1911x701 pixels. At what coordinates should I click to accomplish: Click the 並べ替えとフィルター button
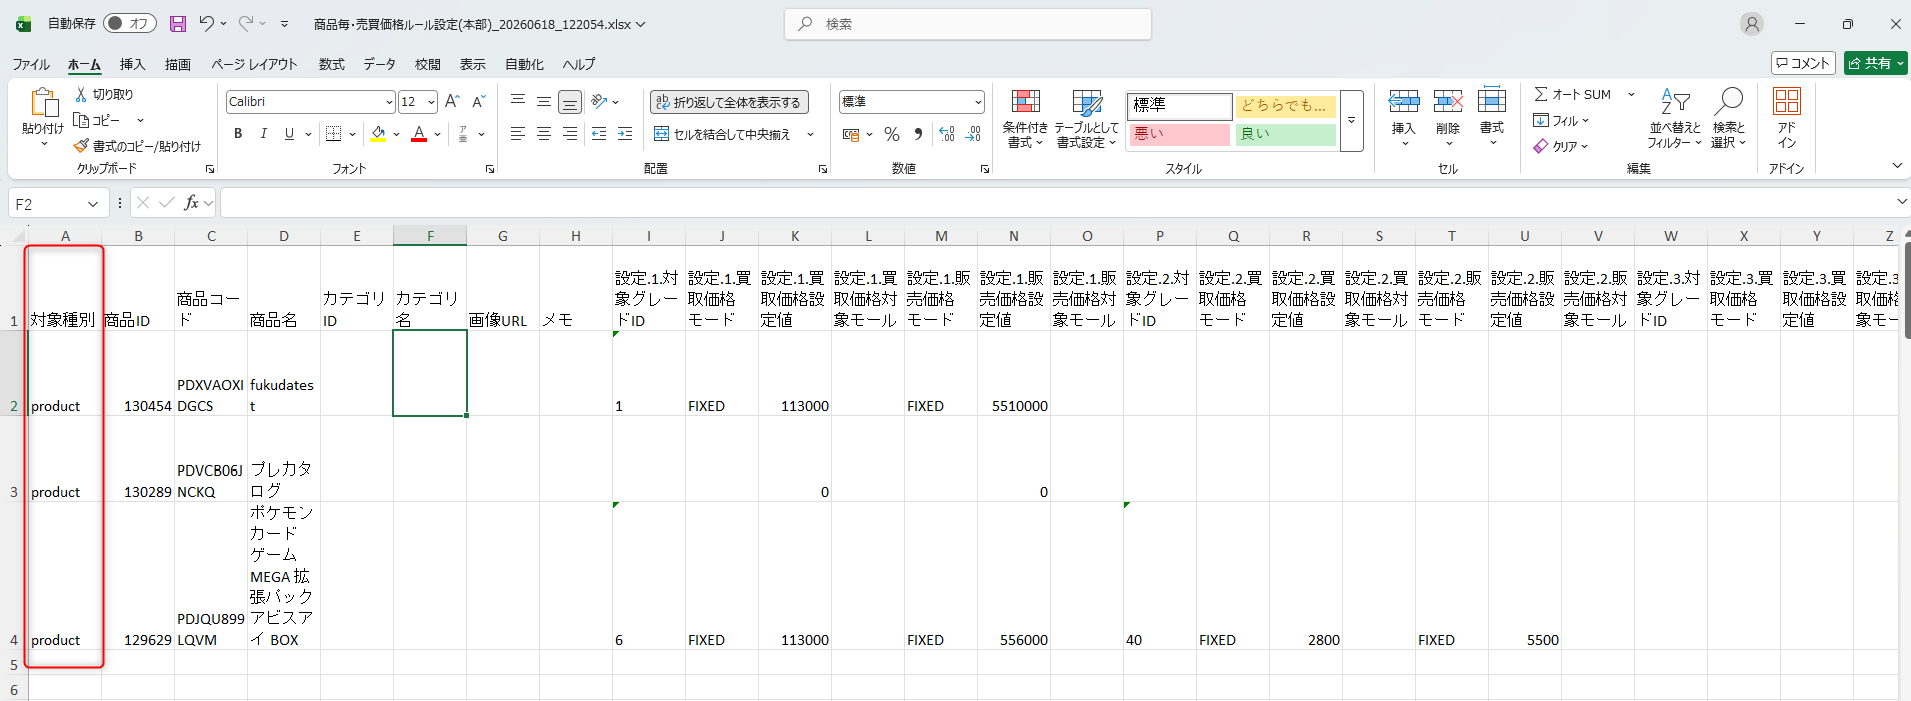pos(1675,119)
